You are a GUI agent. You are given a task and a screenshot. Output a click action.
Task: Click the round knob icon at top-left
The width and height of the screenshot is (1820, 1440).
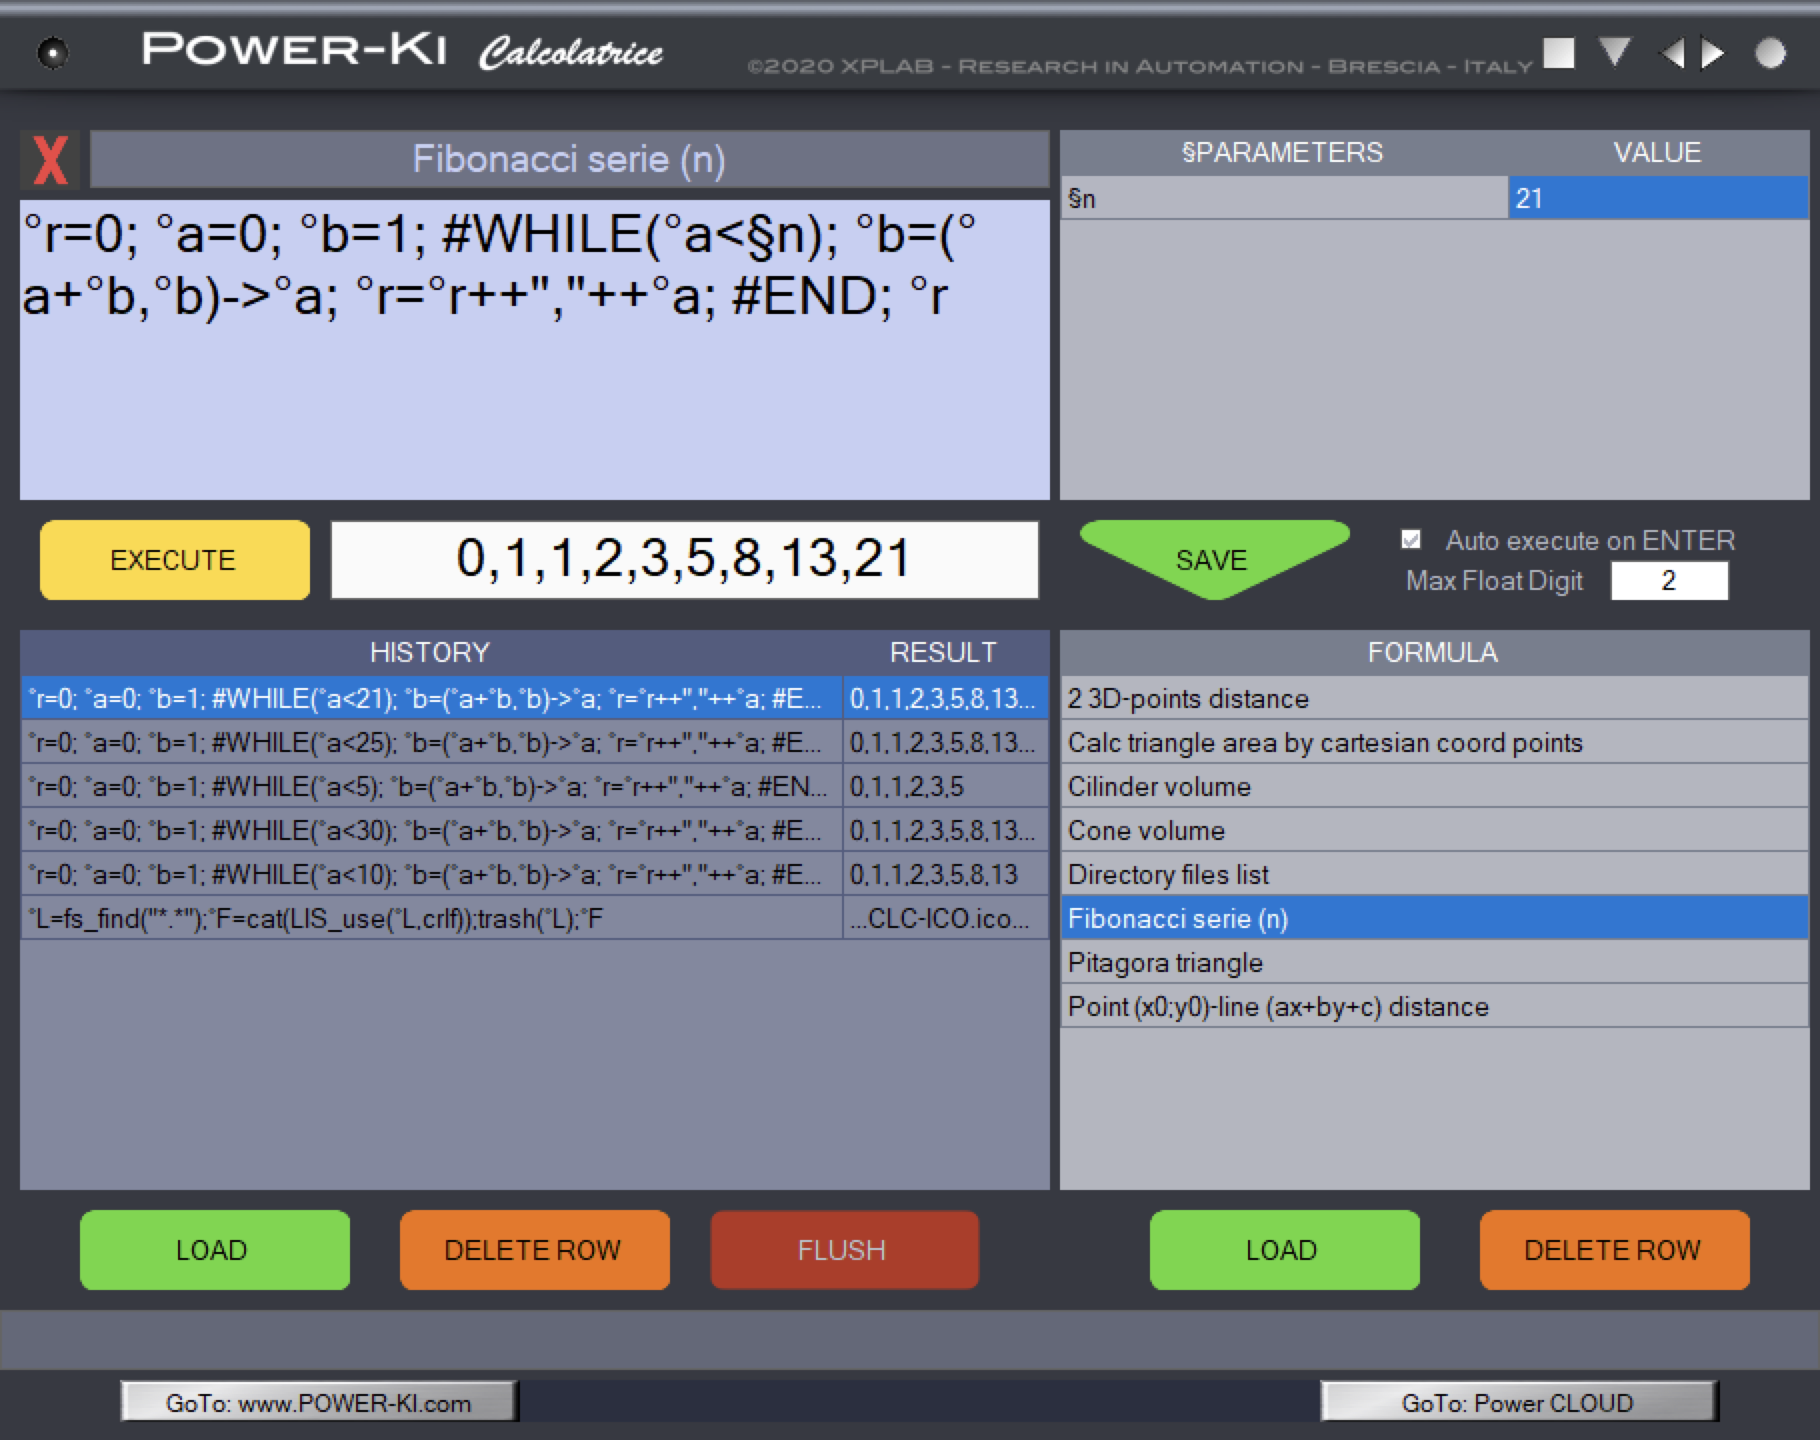point(52,53)
